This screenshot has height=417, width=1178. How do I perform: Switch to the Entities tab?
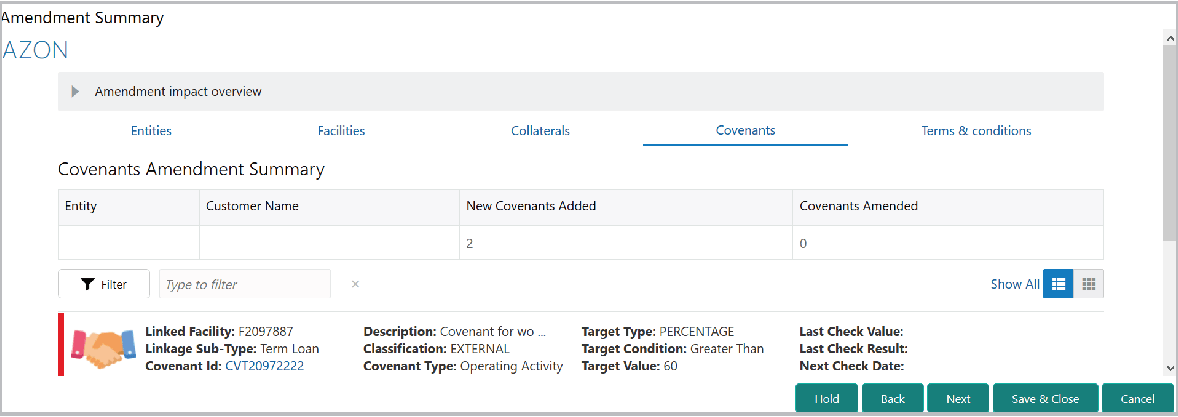click(x=151, y=131)
